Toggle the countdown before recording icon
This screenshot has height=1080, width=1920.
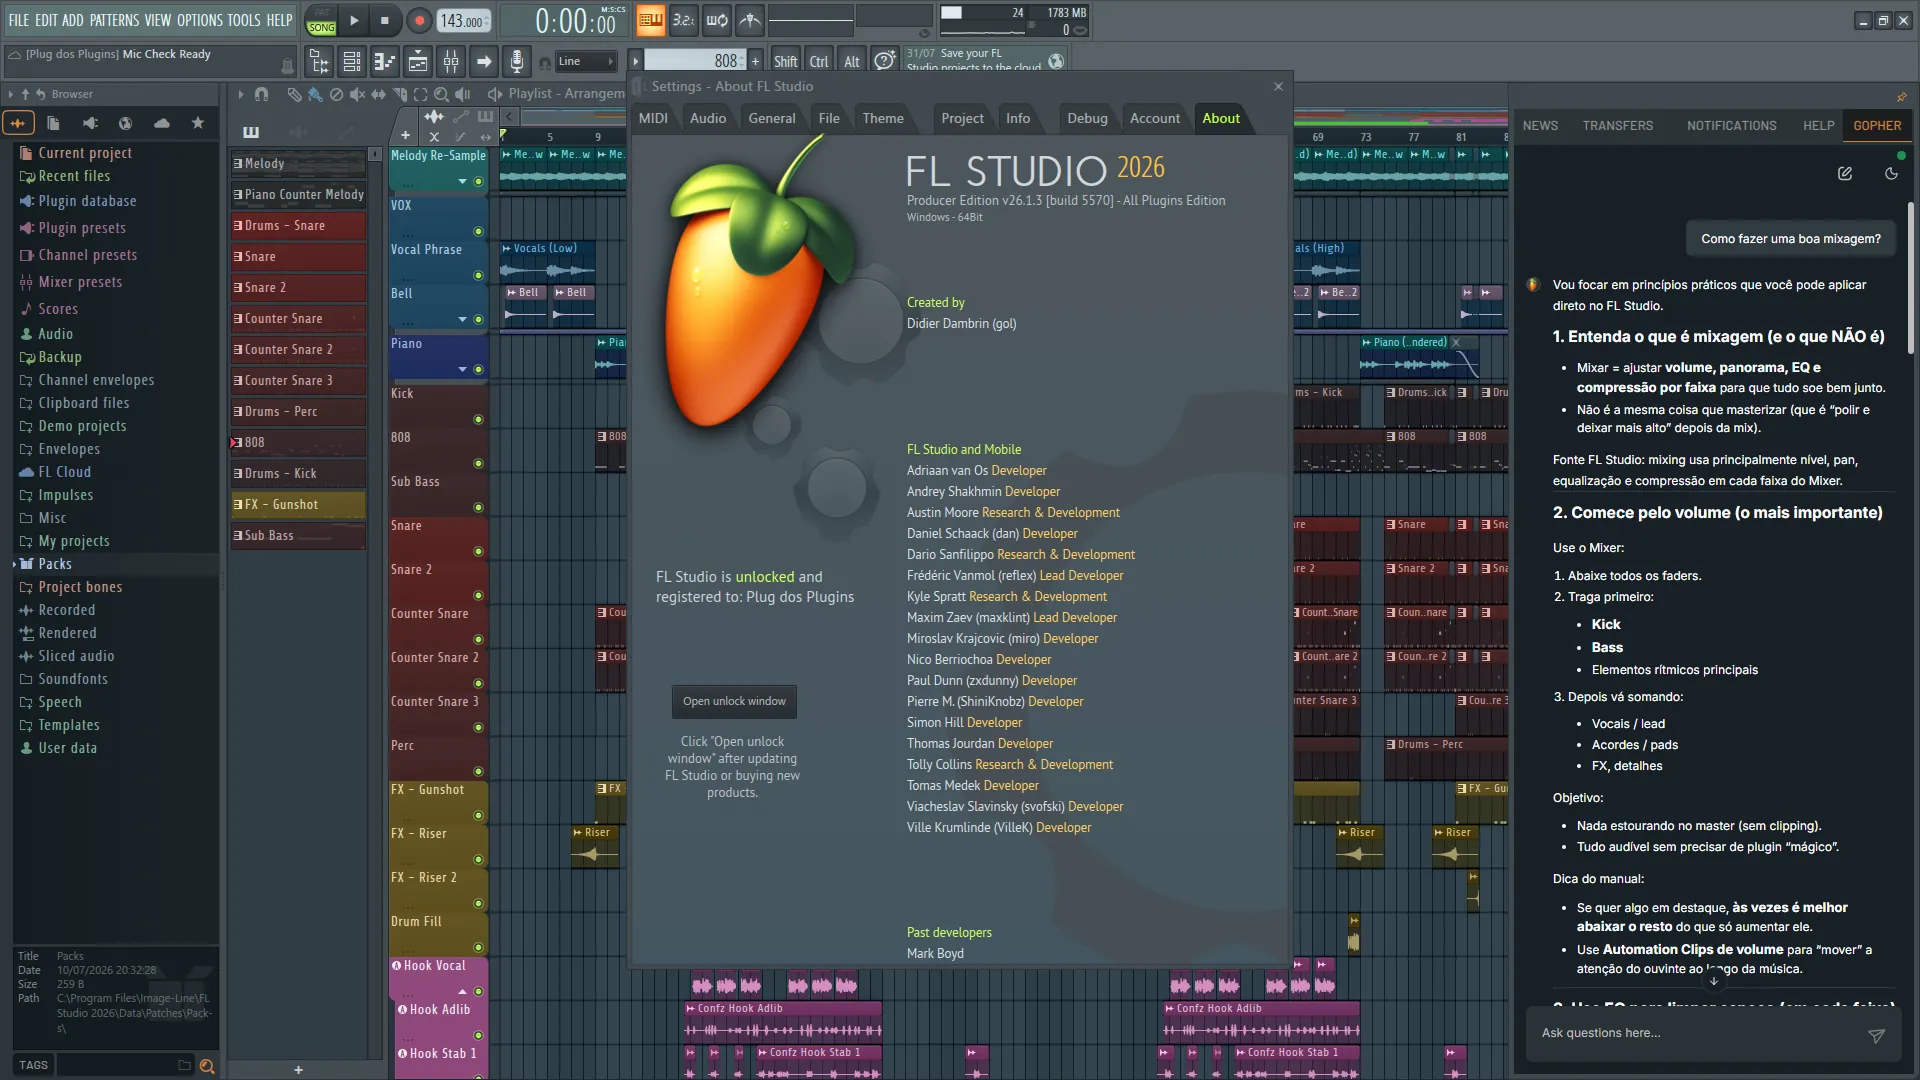click(684, 20)
